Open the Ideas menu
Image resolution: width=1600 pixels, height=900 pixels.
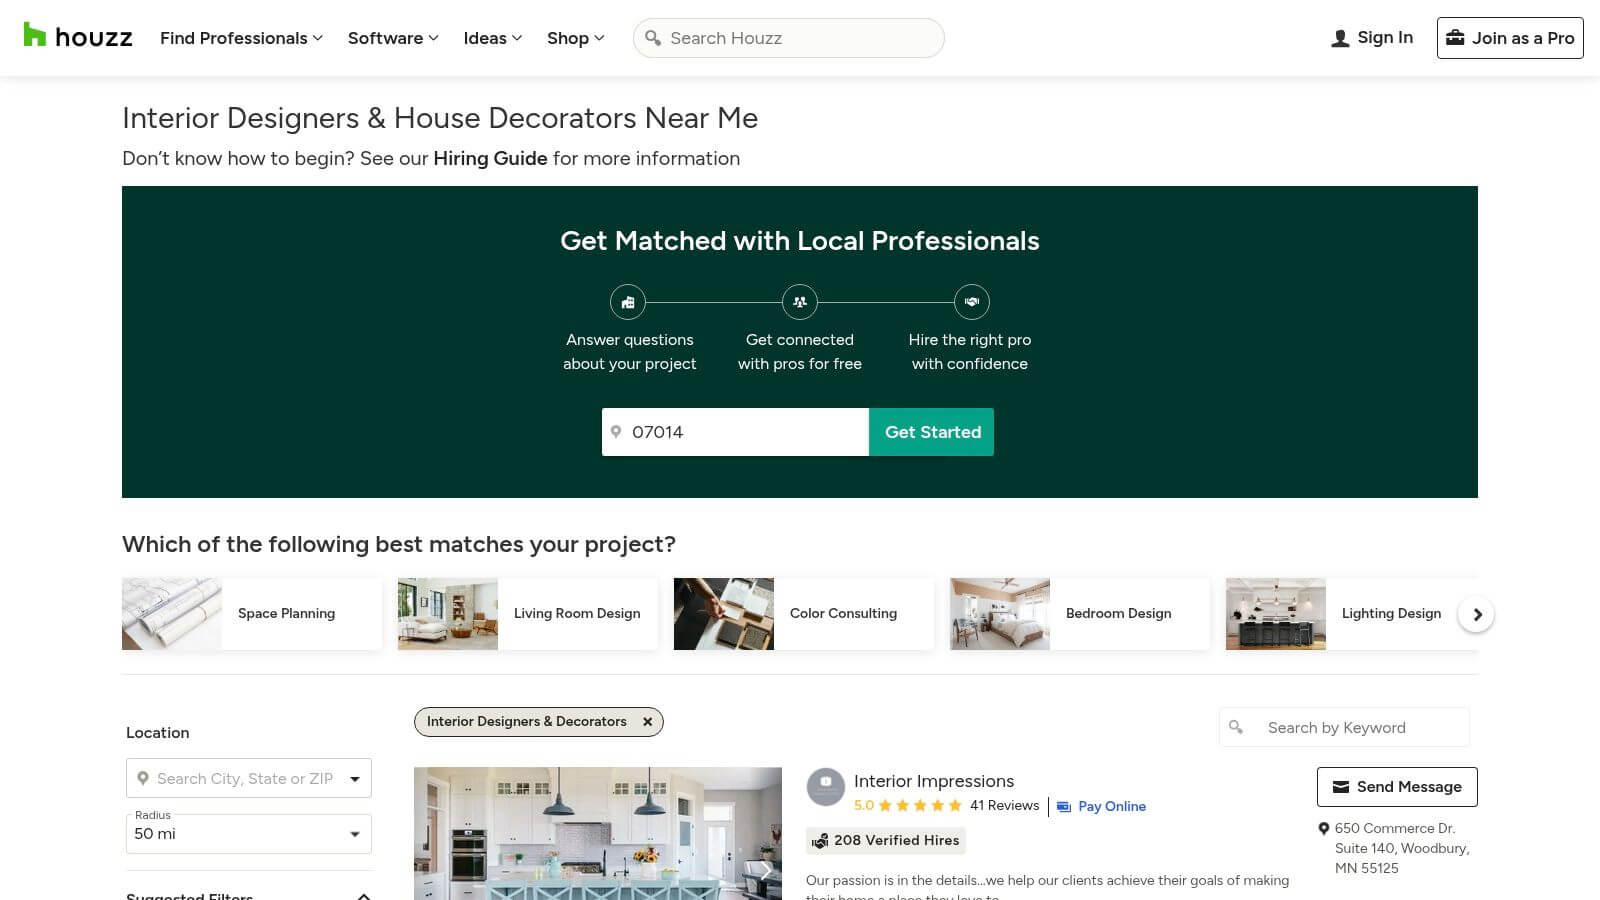[493, 38]
